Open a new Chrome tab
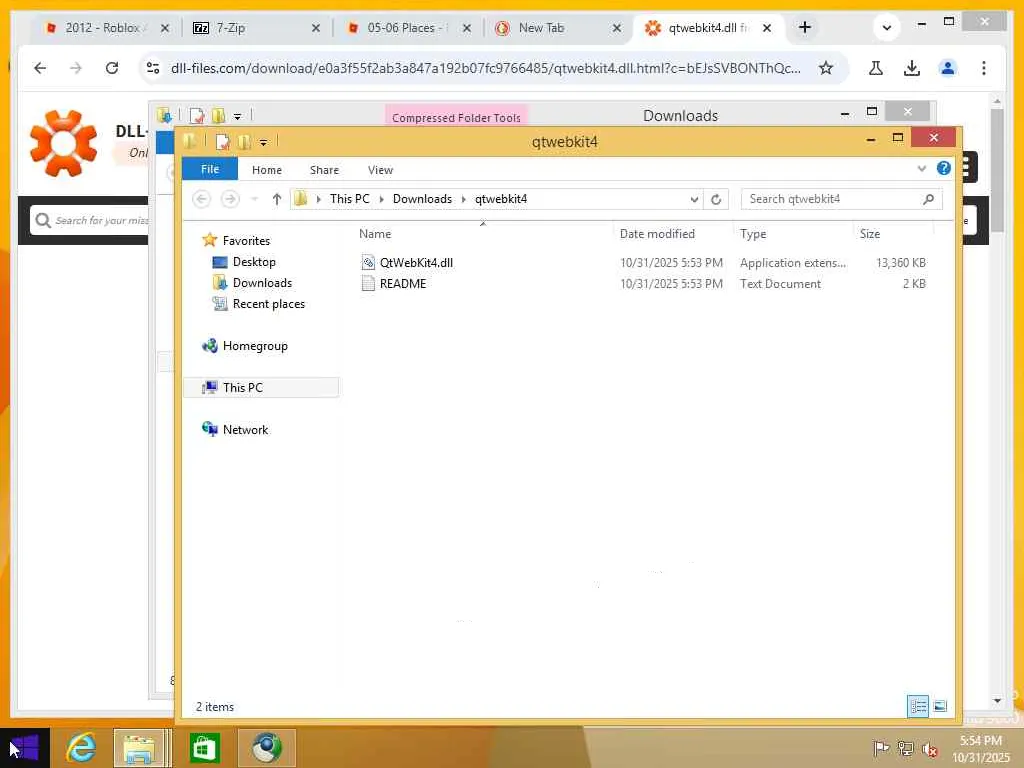The height and width of the screenshot is (768, 1024). pyautogui.click(x=805, y=27)
